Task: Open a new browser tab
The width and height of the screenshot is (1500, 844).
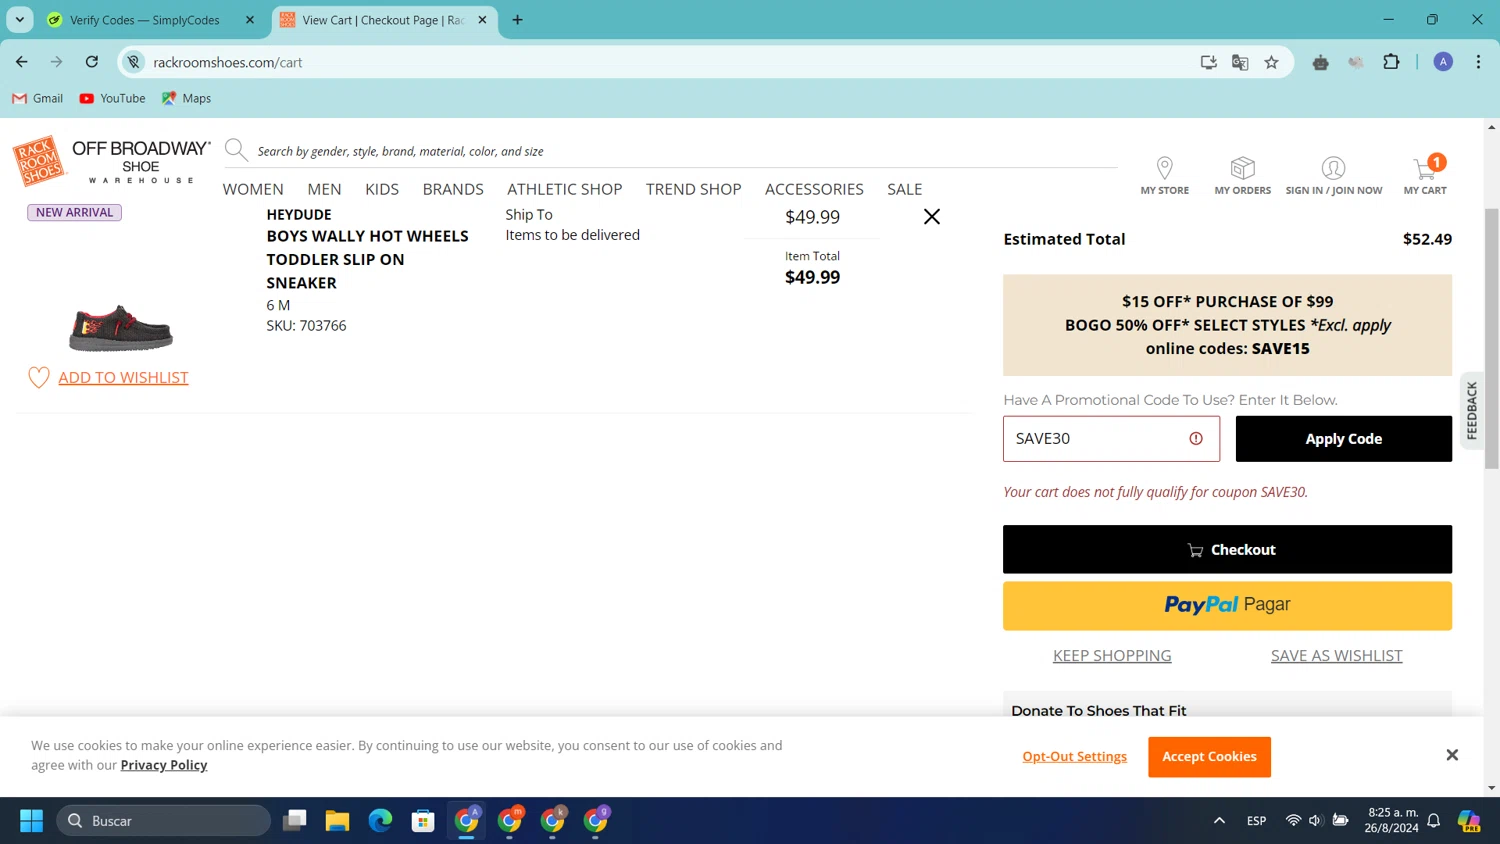Action: [x=517, y=20]
